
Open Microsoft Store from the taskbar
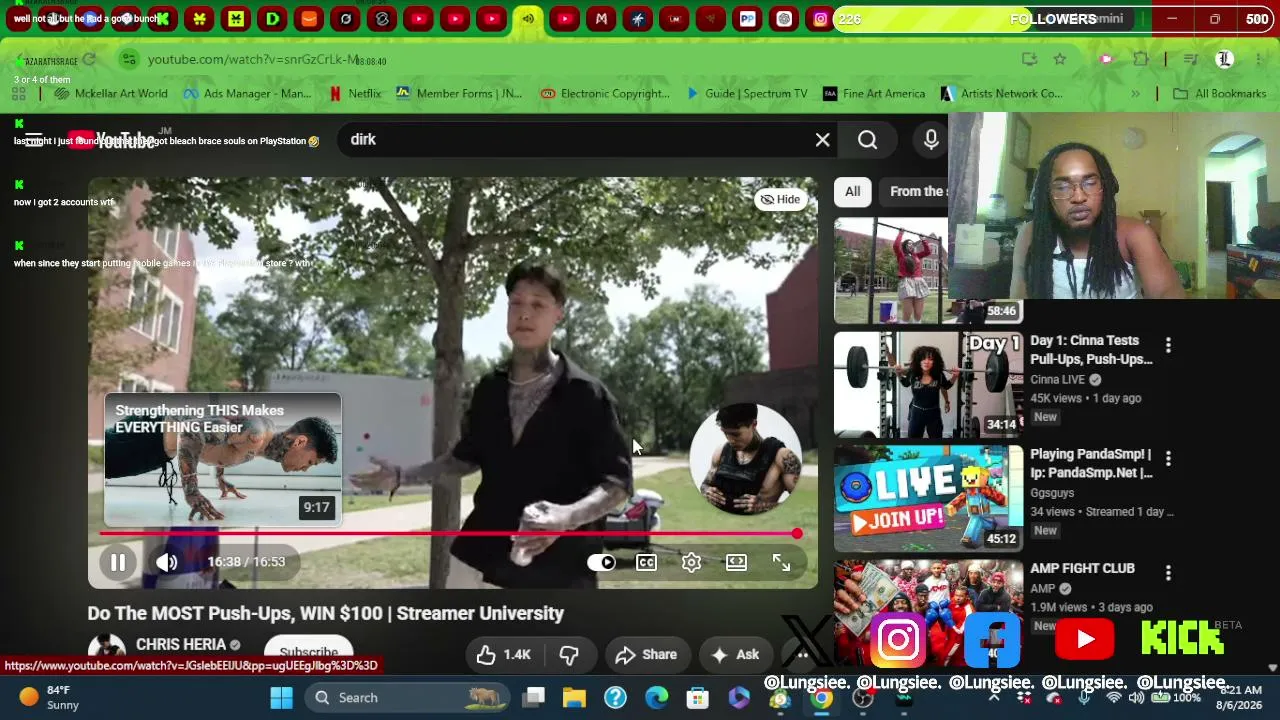tap(697, 698)
